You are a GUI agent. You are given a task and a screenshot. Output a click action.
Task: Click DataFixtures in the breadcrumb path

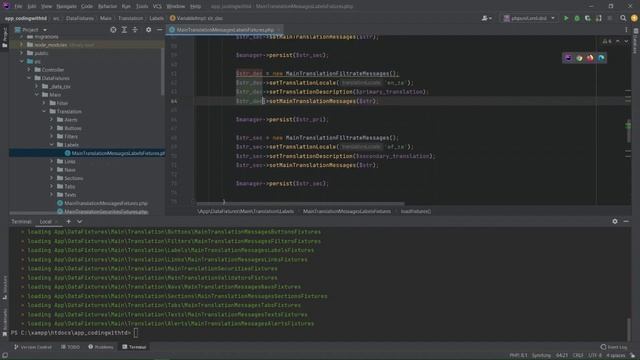pos(80,18)
